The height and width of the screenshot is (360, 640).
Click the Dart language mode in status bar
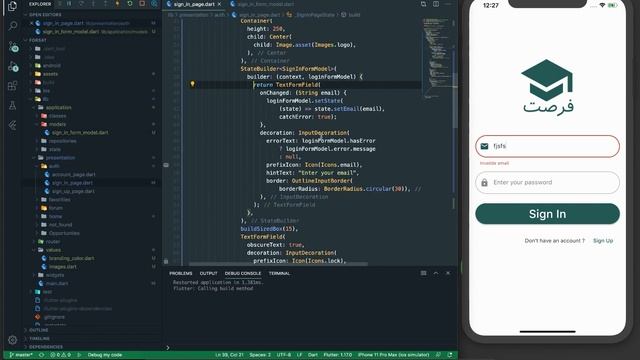(x=313, y=355)
